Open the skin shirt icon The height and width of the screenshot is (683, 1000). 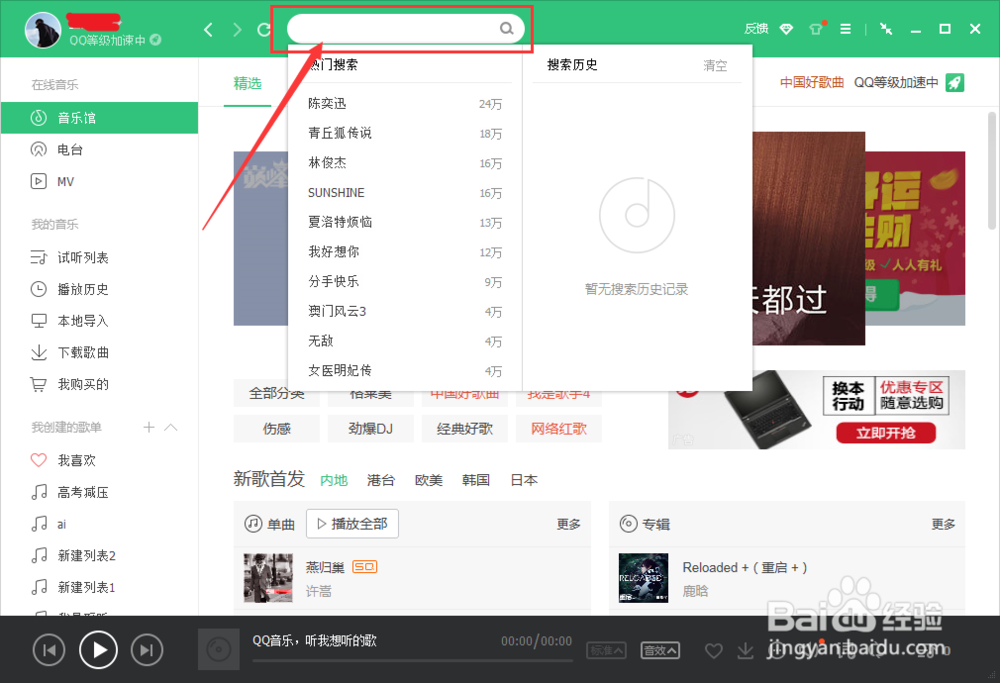[x=816, y=29]
